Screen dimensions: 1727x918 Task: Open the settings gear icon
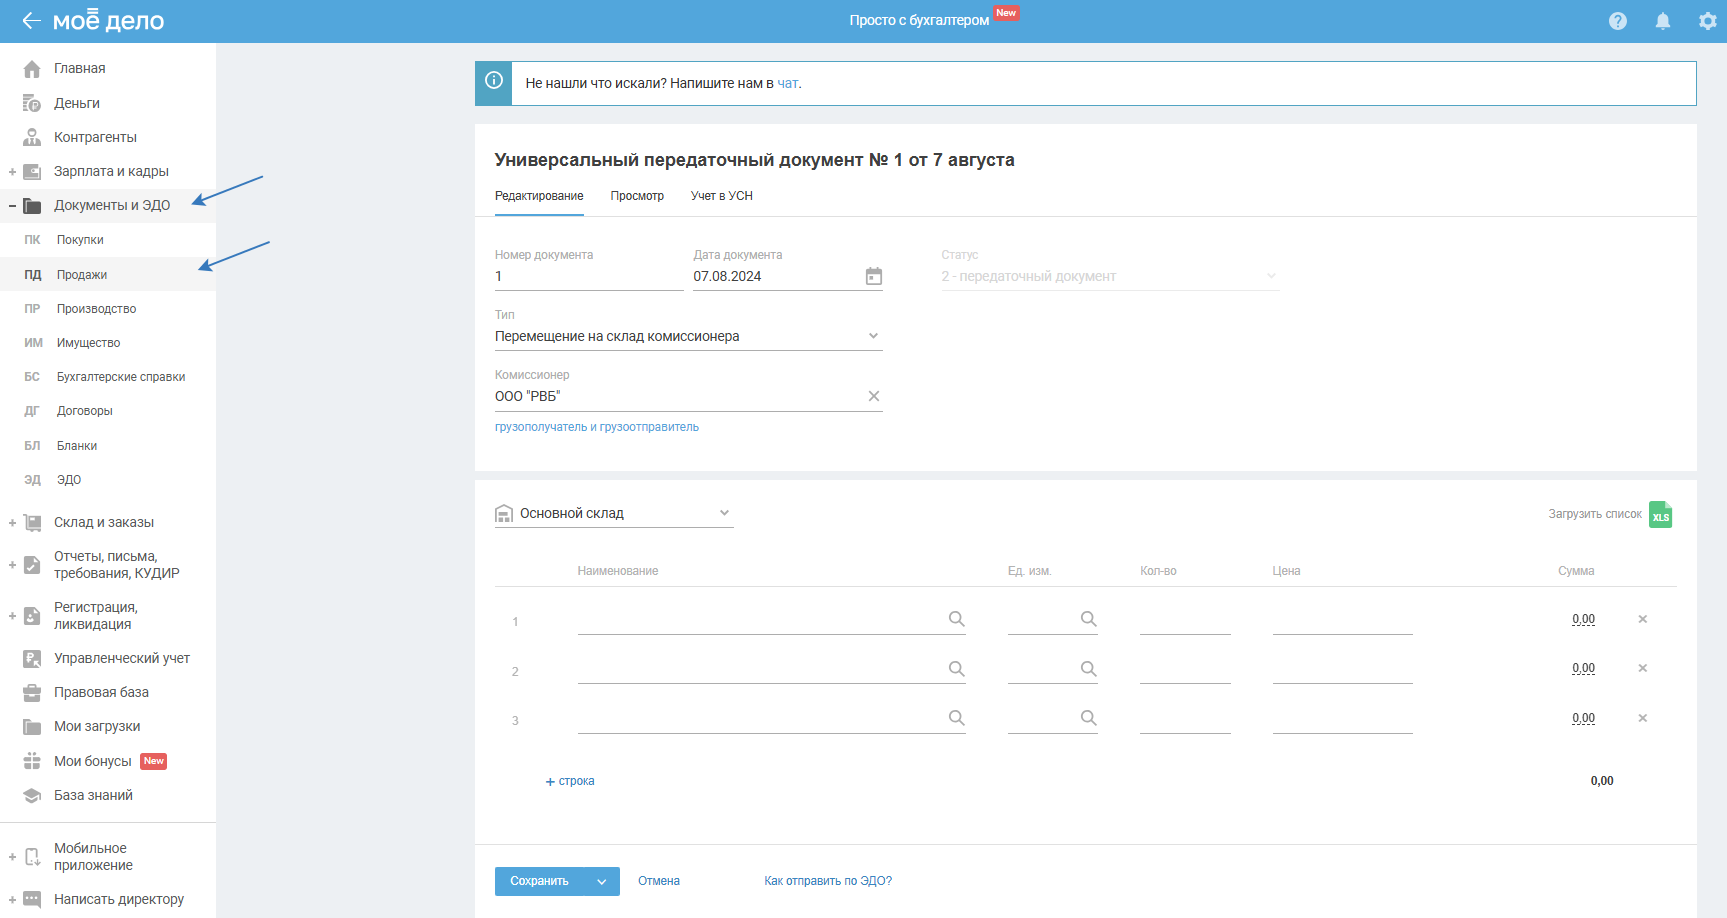[x=1708, y=21]
